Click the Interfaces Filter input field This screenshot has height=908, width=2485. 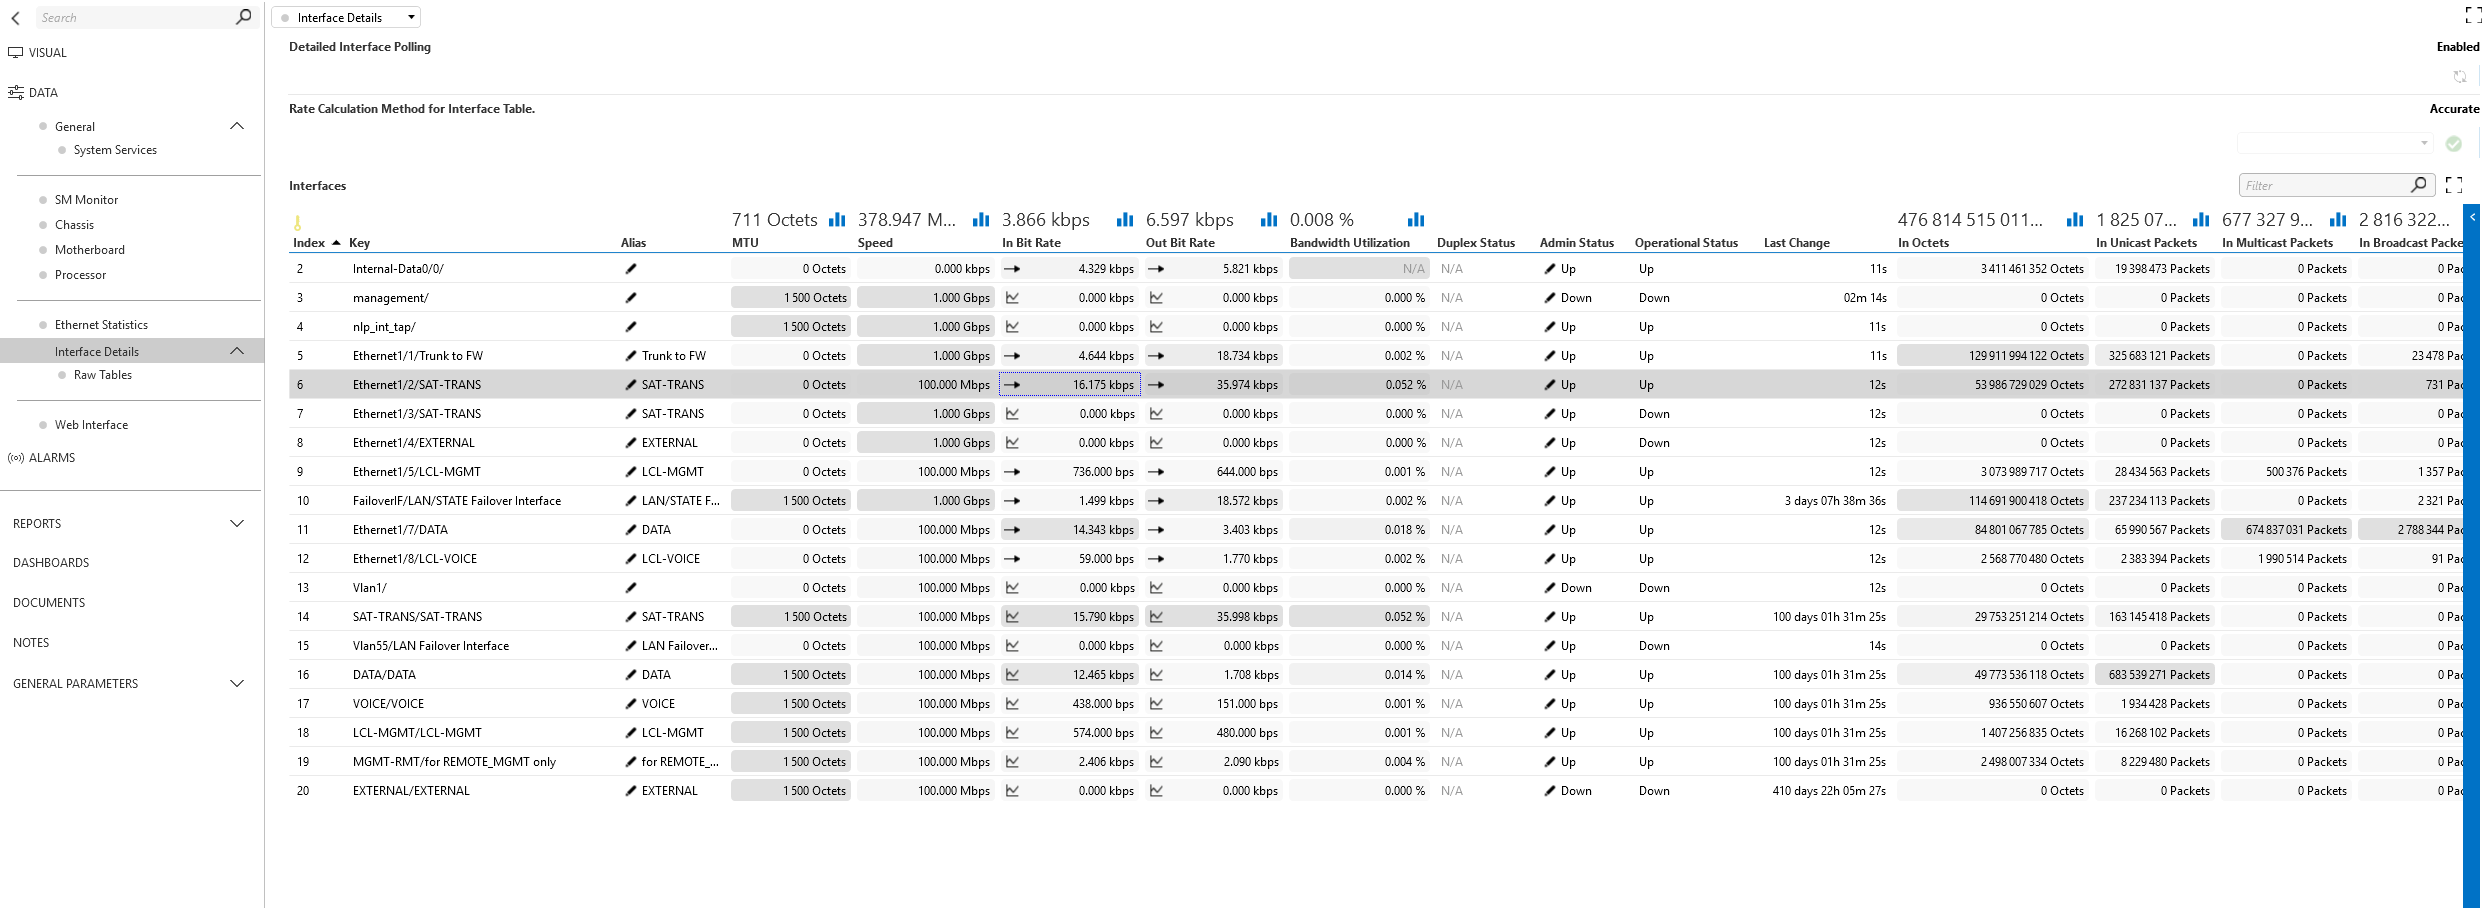coord(2325,185)
